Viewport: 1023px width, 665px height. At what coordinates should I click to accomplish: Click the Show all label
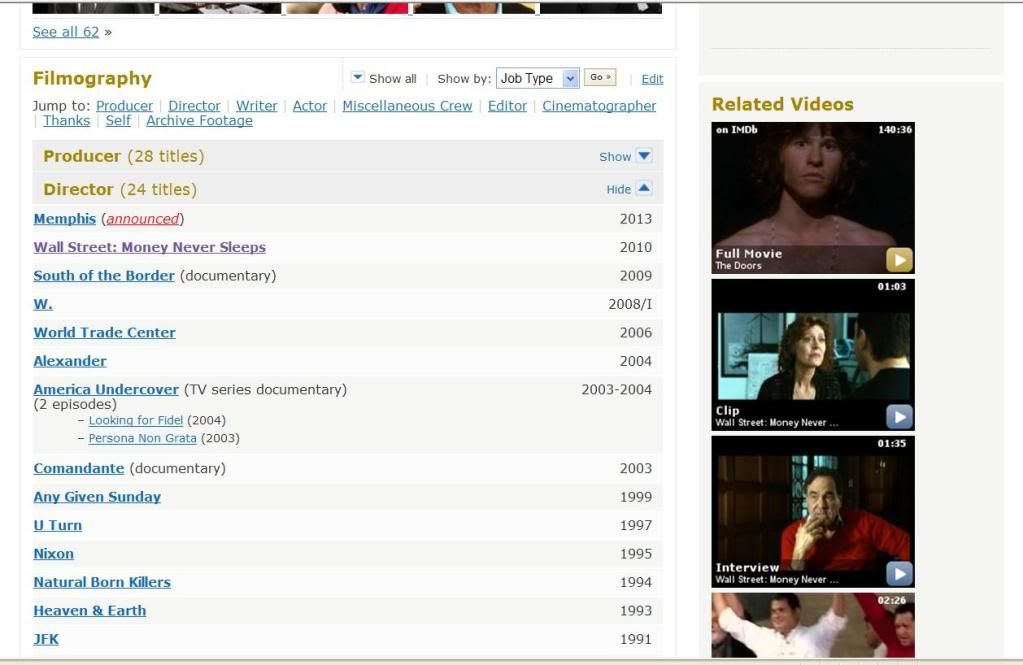[x=393, y=79]
